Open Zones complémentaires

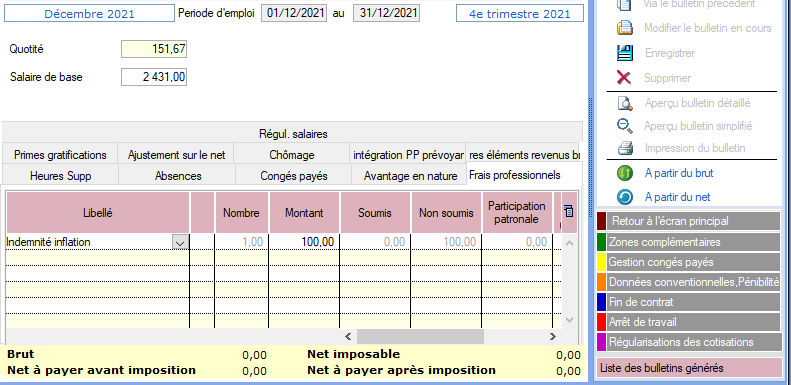coord(688,242)
